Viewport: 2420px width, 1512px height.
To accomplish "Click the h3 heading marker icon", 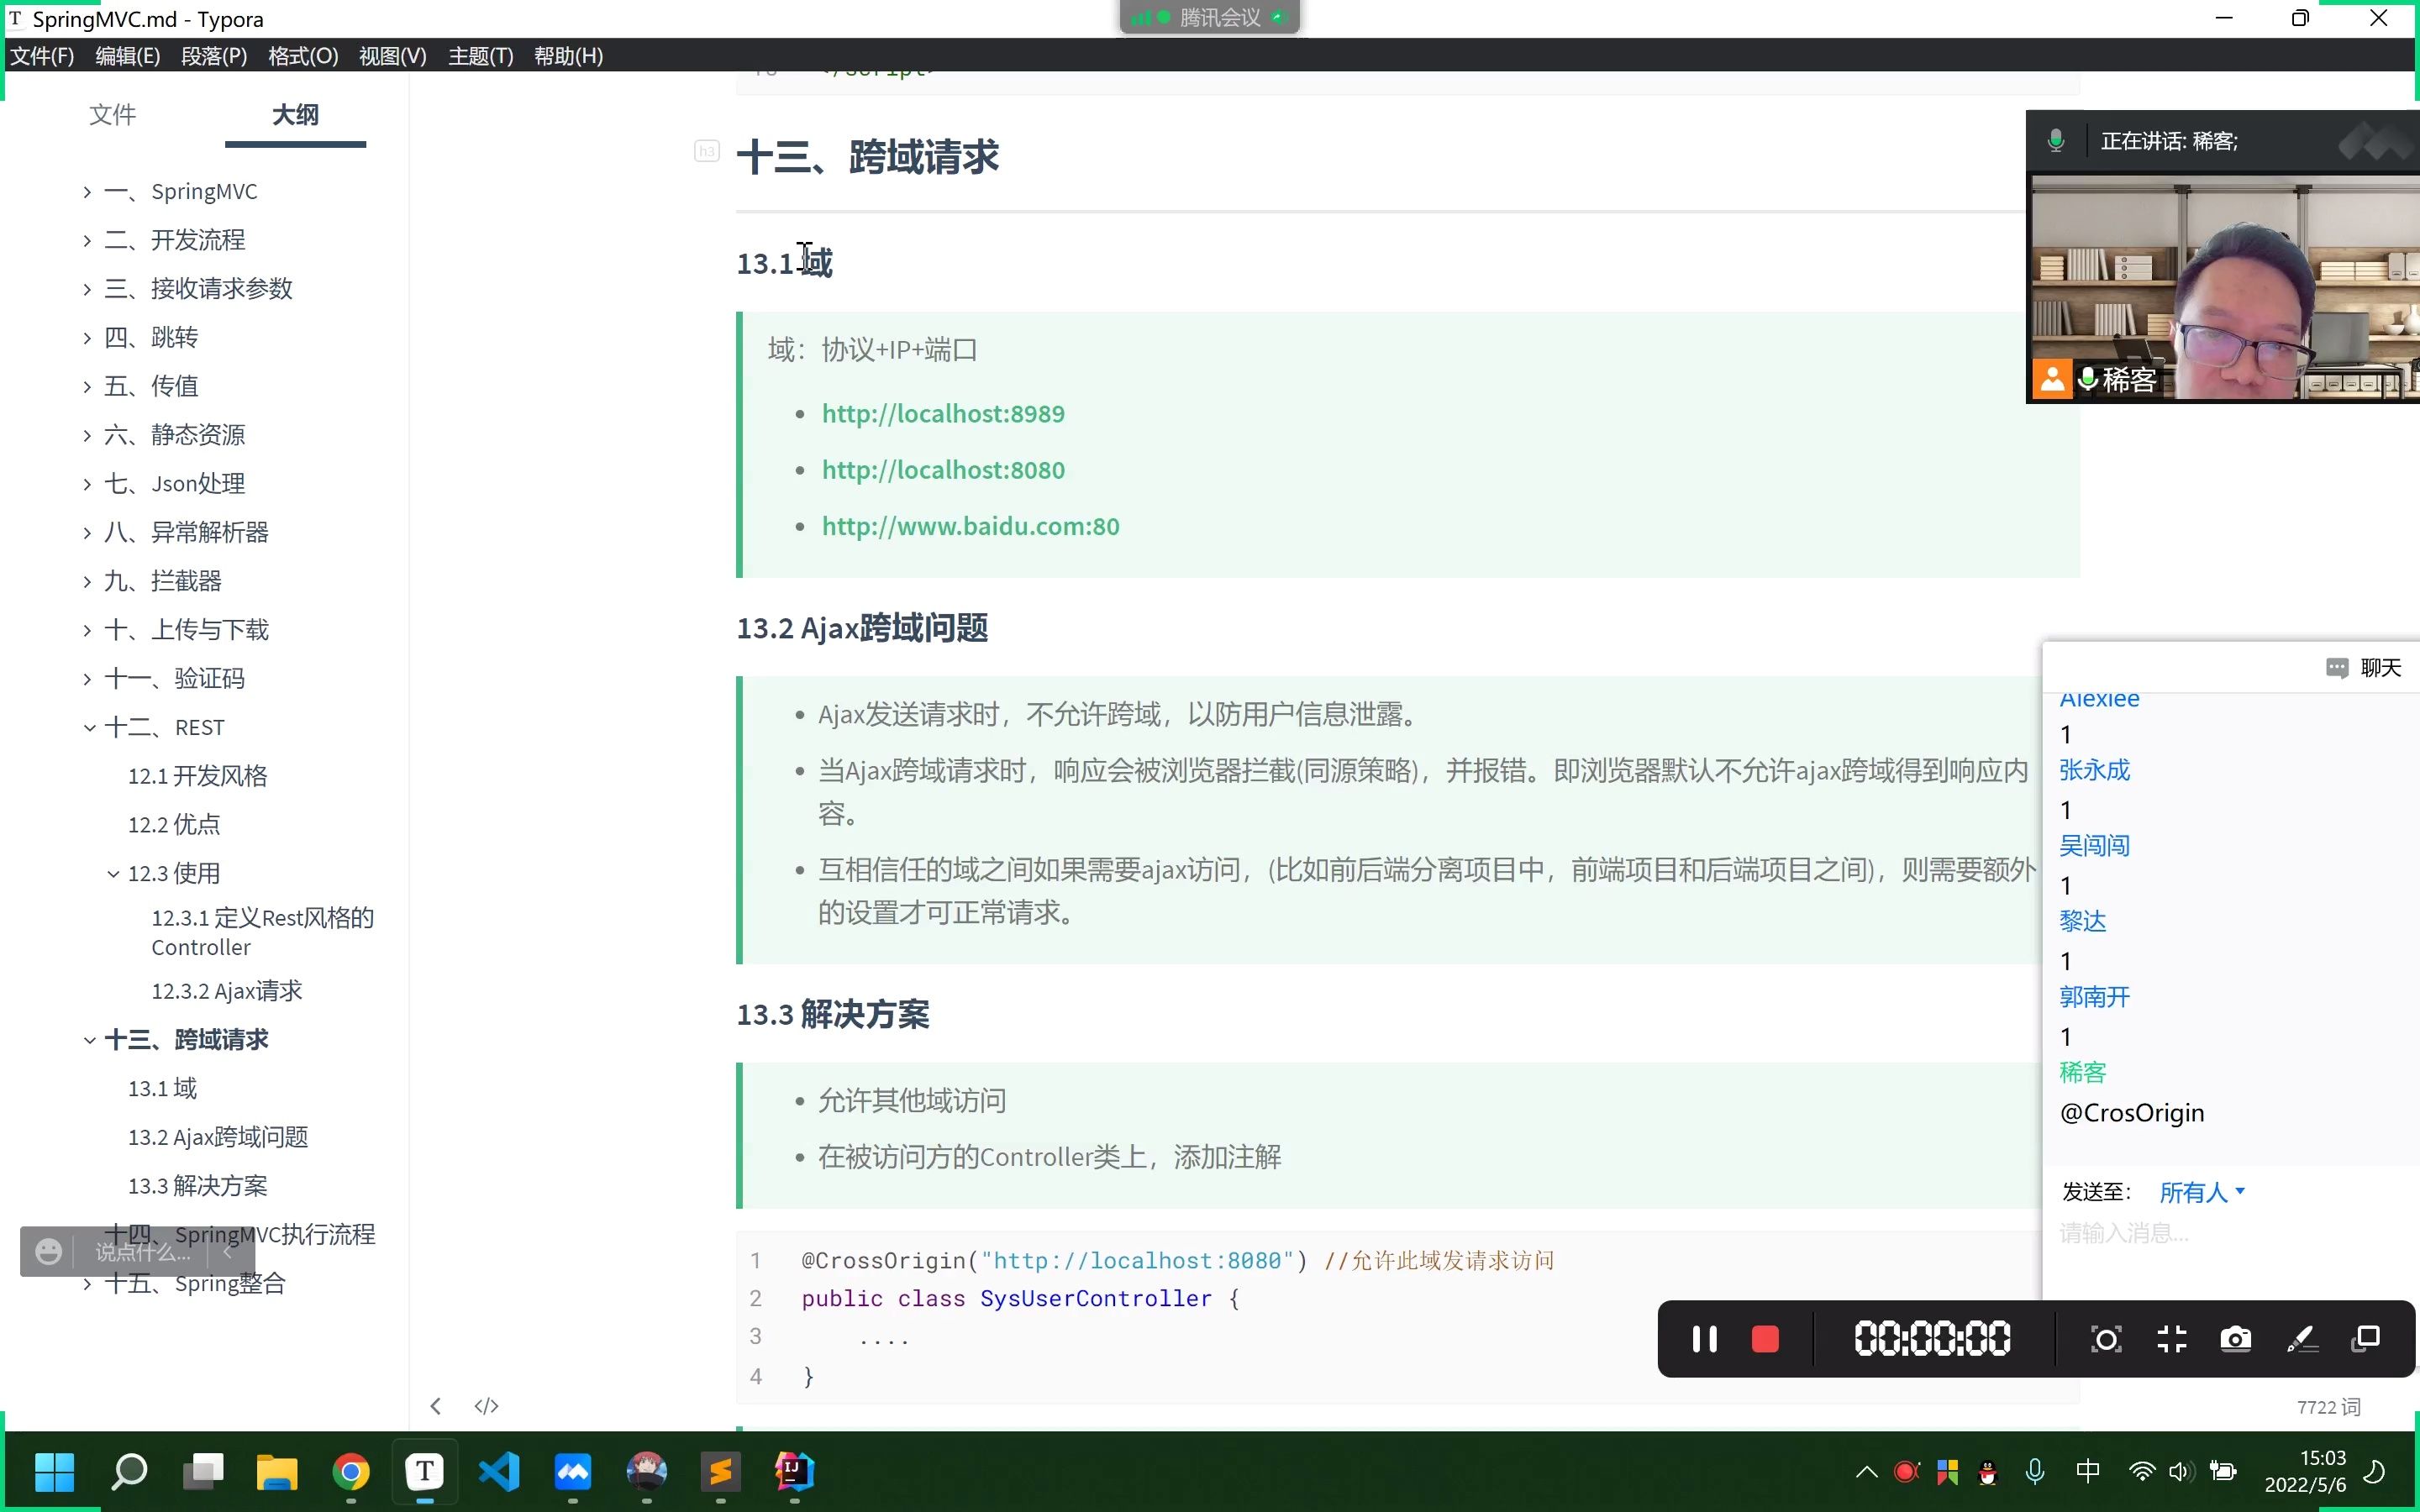I will click(707, 151).
